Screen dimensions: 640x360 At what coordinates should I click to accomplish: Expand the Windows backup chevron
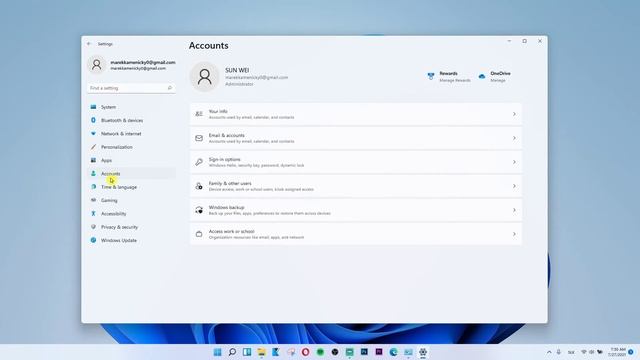coord(514,210)
